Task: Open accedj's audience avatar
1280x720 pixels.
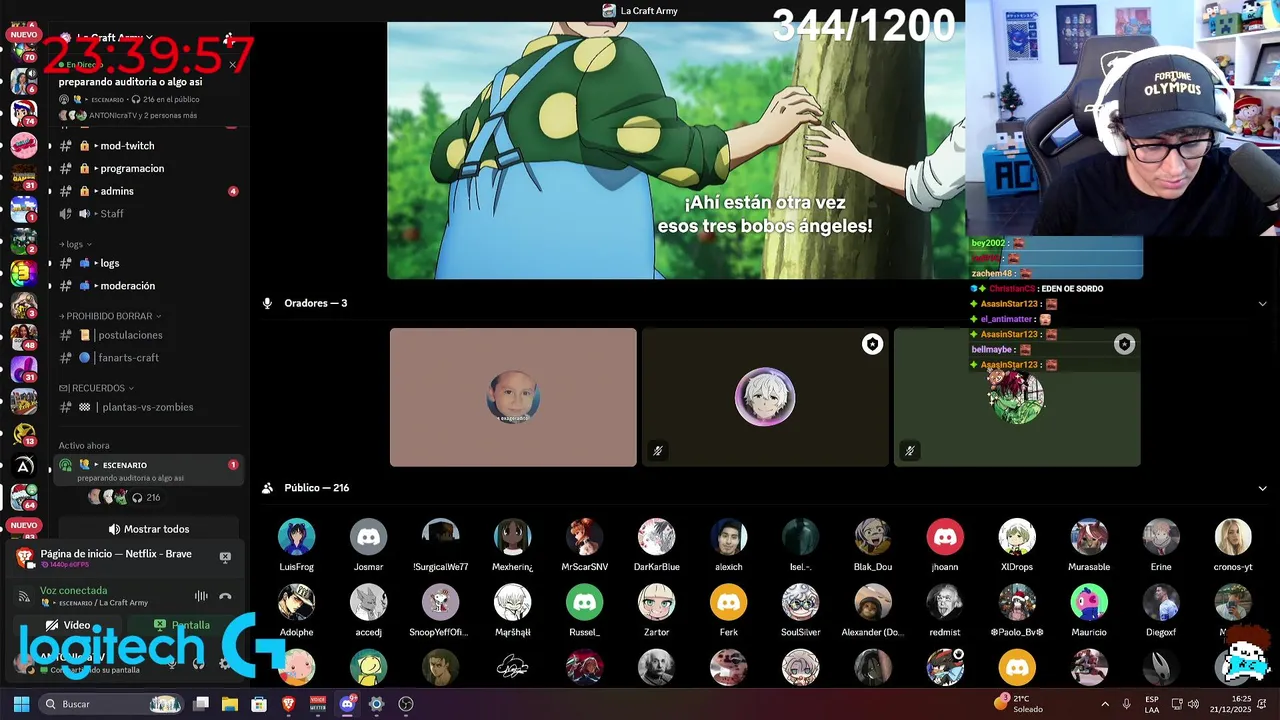Action: coord(368,602)
